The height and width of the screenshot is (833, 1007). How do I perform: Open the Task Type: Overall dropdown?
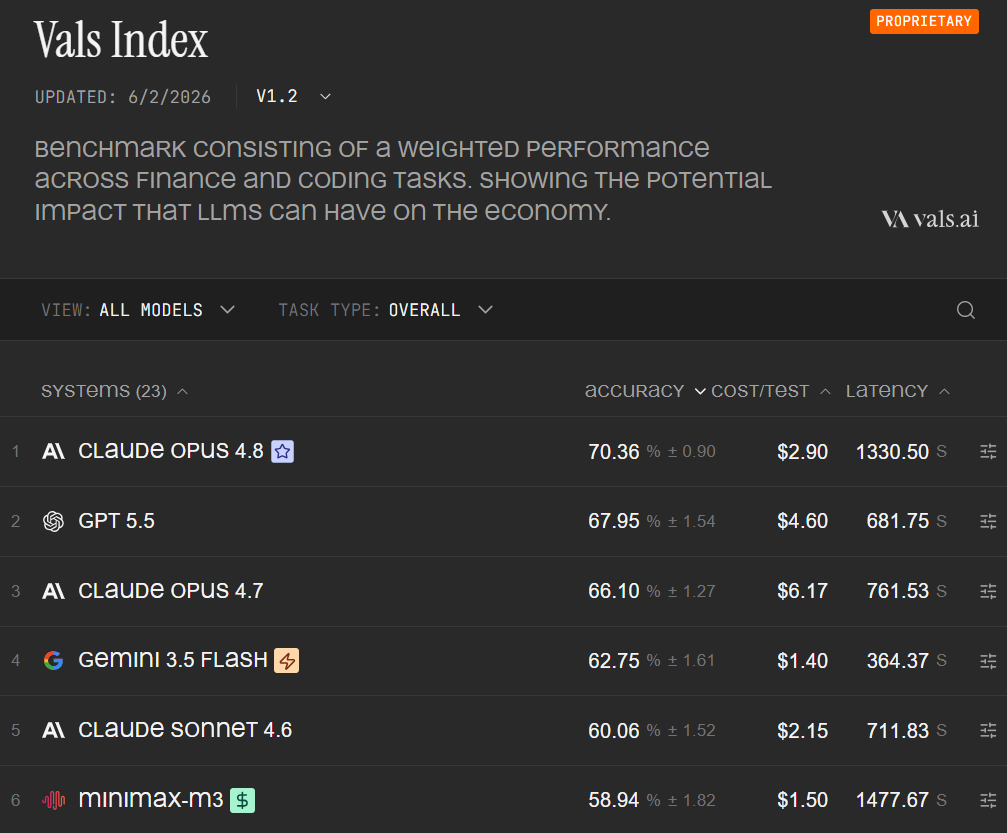(385, 310)
